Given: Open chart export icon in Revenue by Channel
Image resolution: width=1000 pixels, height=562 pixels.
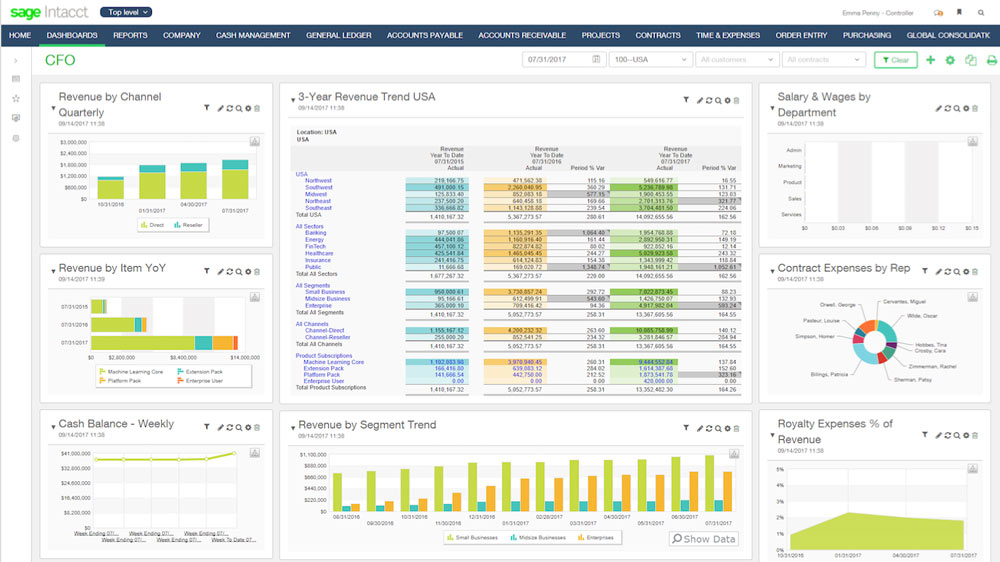Looking at the screenshot, I should (254, 142).
